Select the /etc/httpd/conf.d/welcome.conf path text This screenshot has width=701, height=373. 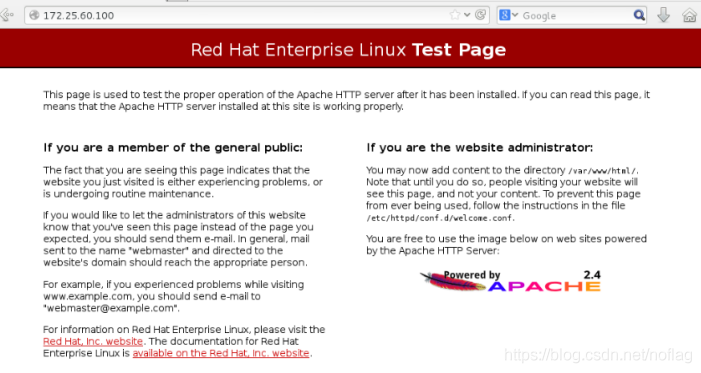[440, 218]
